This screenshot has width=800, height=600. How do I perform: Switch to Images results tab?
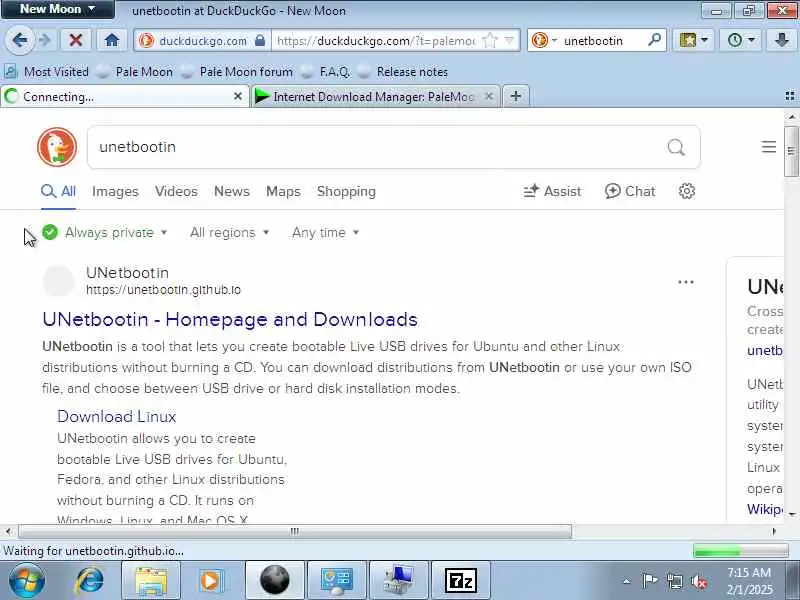click(115, 191)
